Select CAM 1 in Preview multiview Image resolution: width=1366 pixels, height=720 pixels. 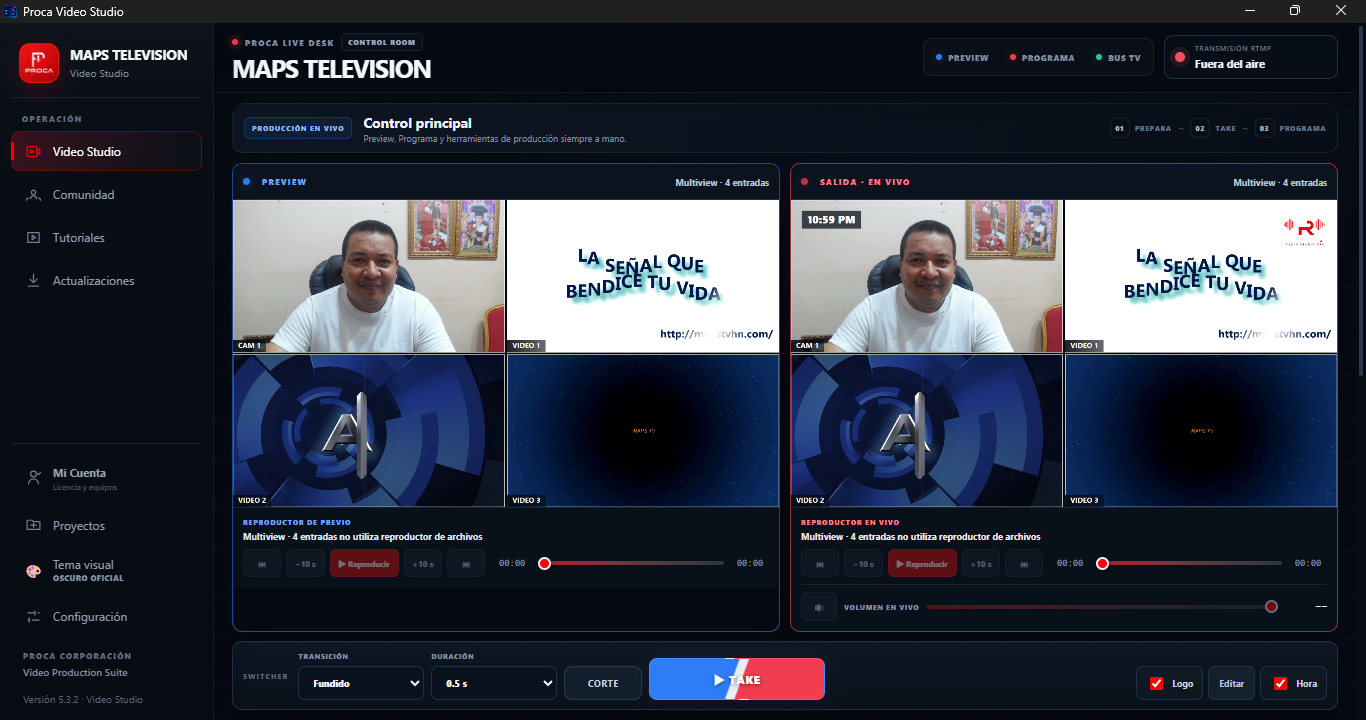pyautogui.click(x=369, y=276)
